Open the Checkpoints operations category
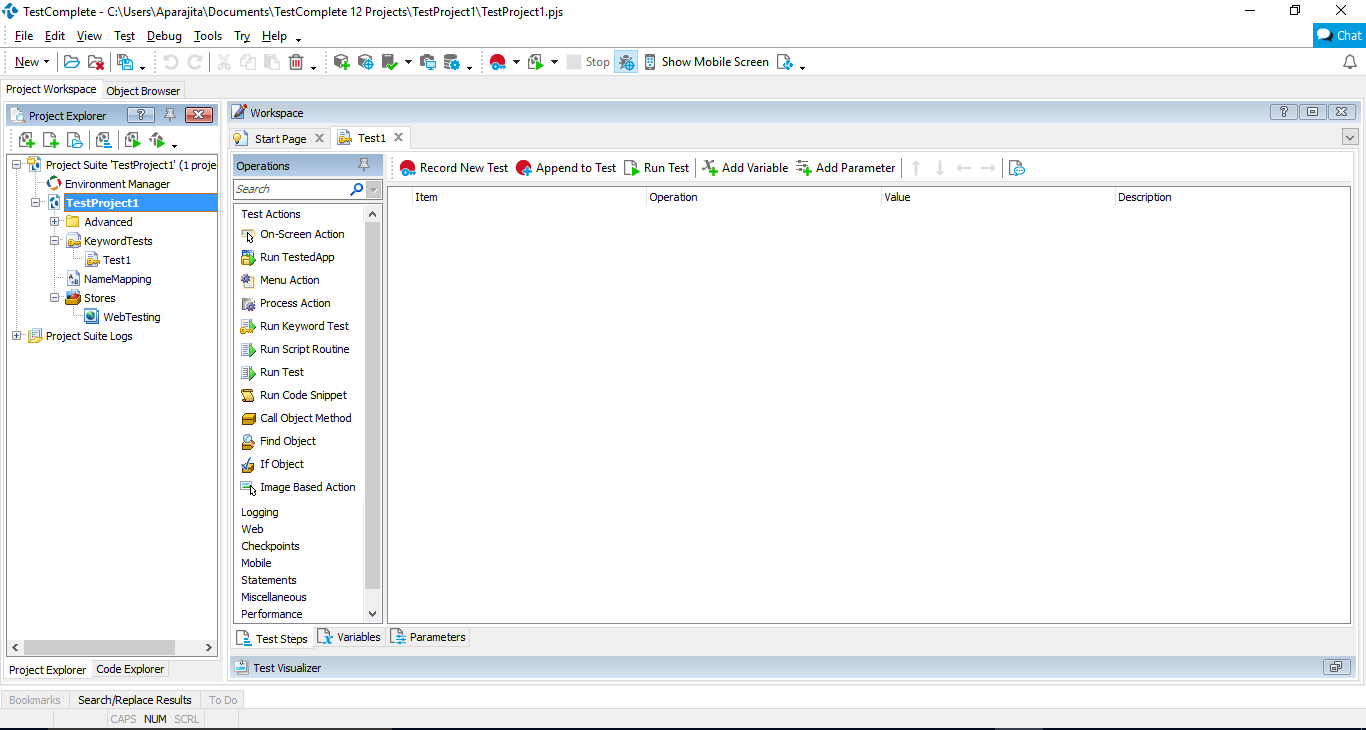The height and width of the screenshot is (730, 1366). [x=270, y=546]
